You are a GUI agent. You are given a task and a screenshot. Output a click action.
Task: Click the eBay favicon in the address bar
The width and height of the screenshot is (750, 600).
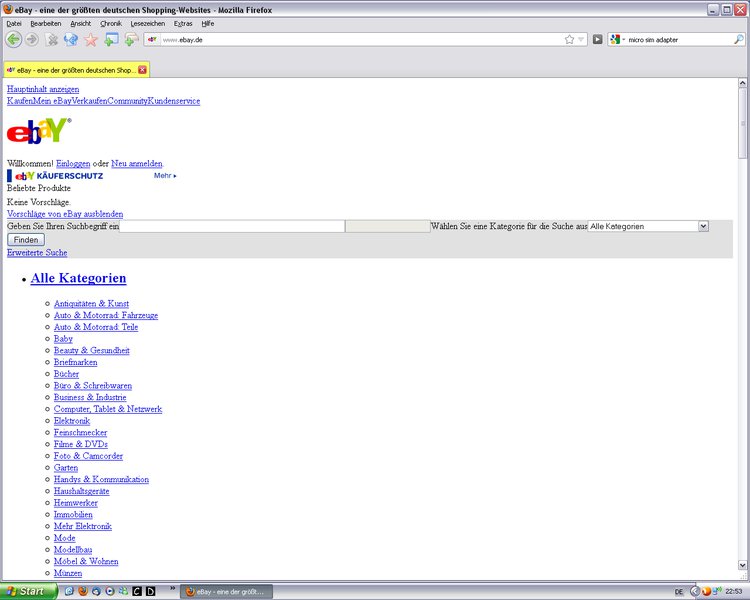coord(152,40)
